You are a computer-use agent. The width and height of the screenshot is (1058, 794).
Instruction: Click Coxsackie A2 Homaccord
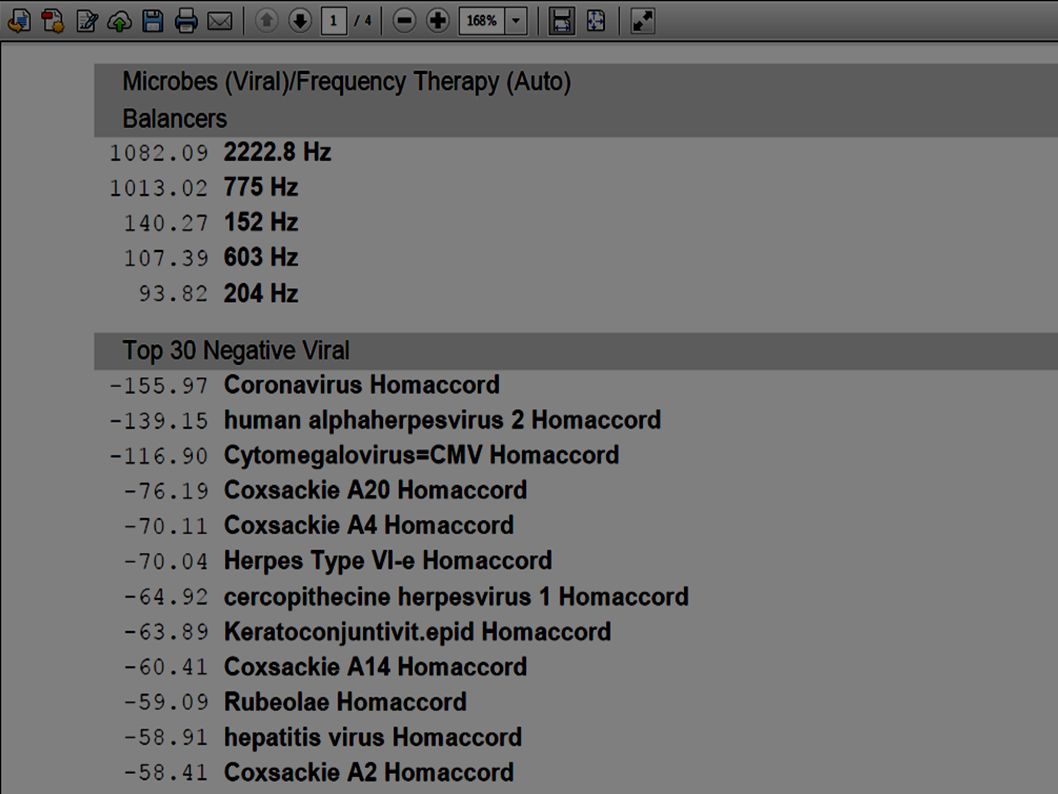[x=369, y=772]
